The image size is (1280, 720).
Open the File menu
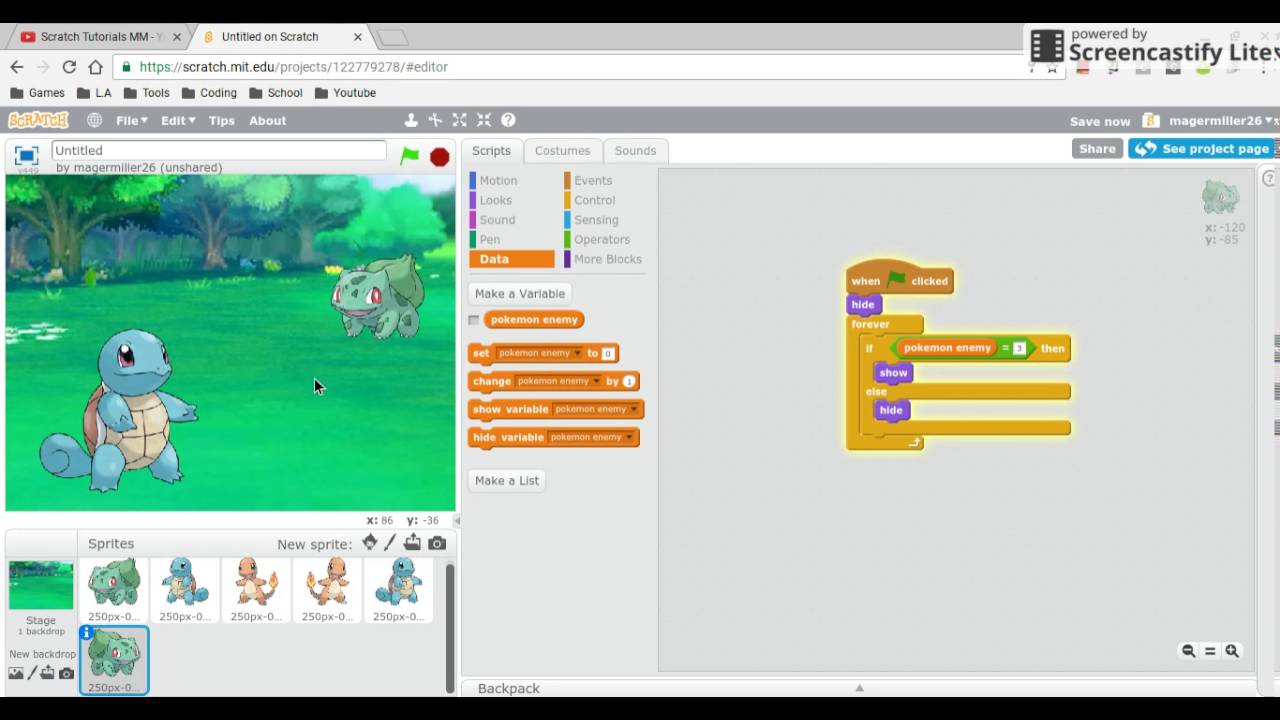[131, 120]
